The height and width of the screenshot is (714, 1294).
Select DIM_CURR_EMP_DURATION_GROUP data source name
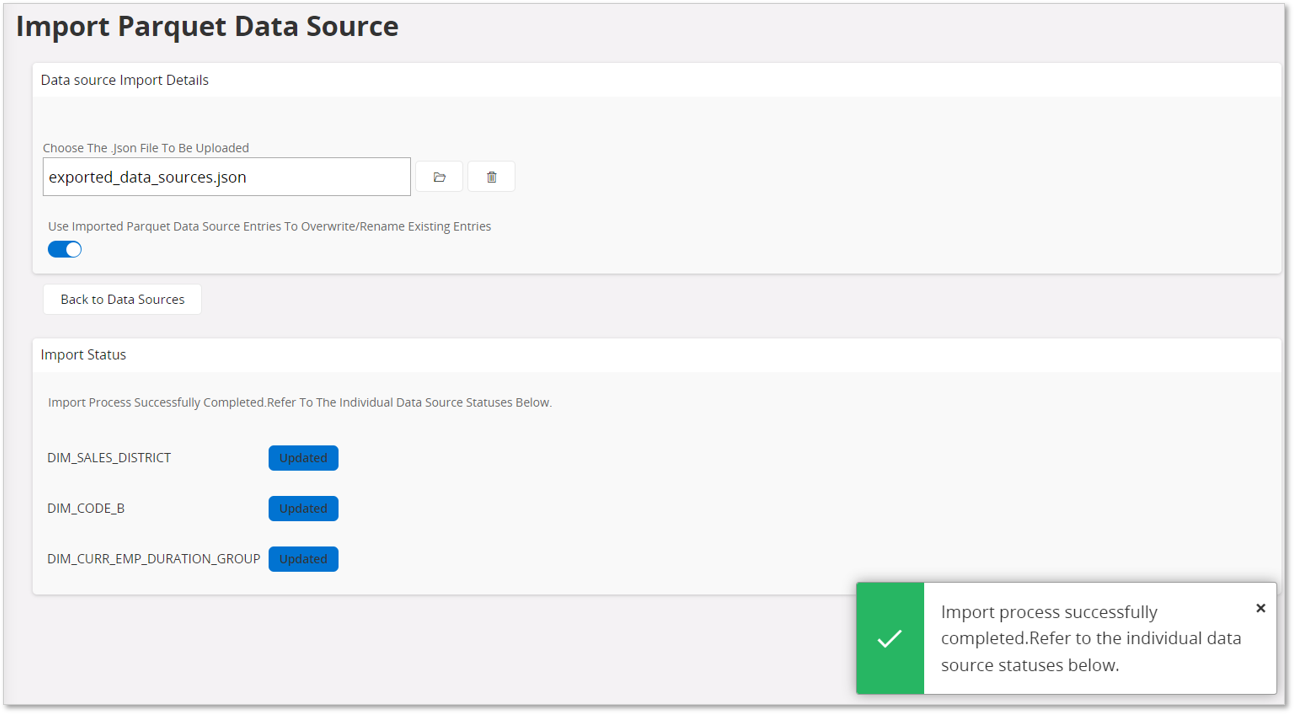click(x=154, y=559)
